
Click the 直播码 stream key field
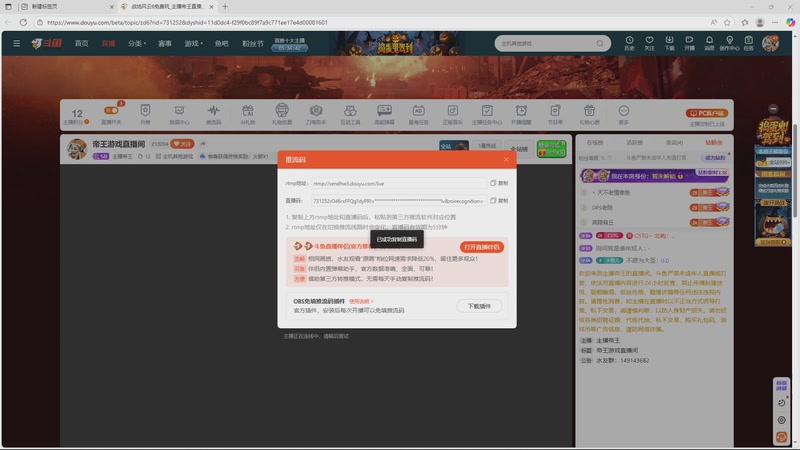click(x=398, y=201)
